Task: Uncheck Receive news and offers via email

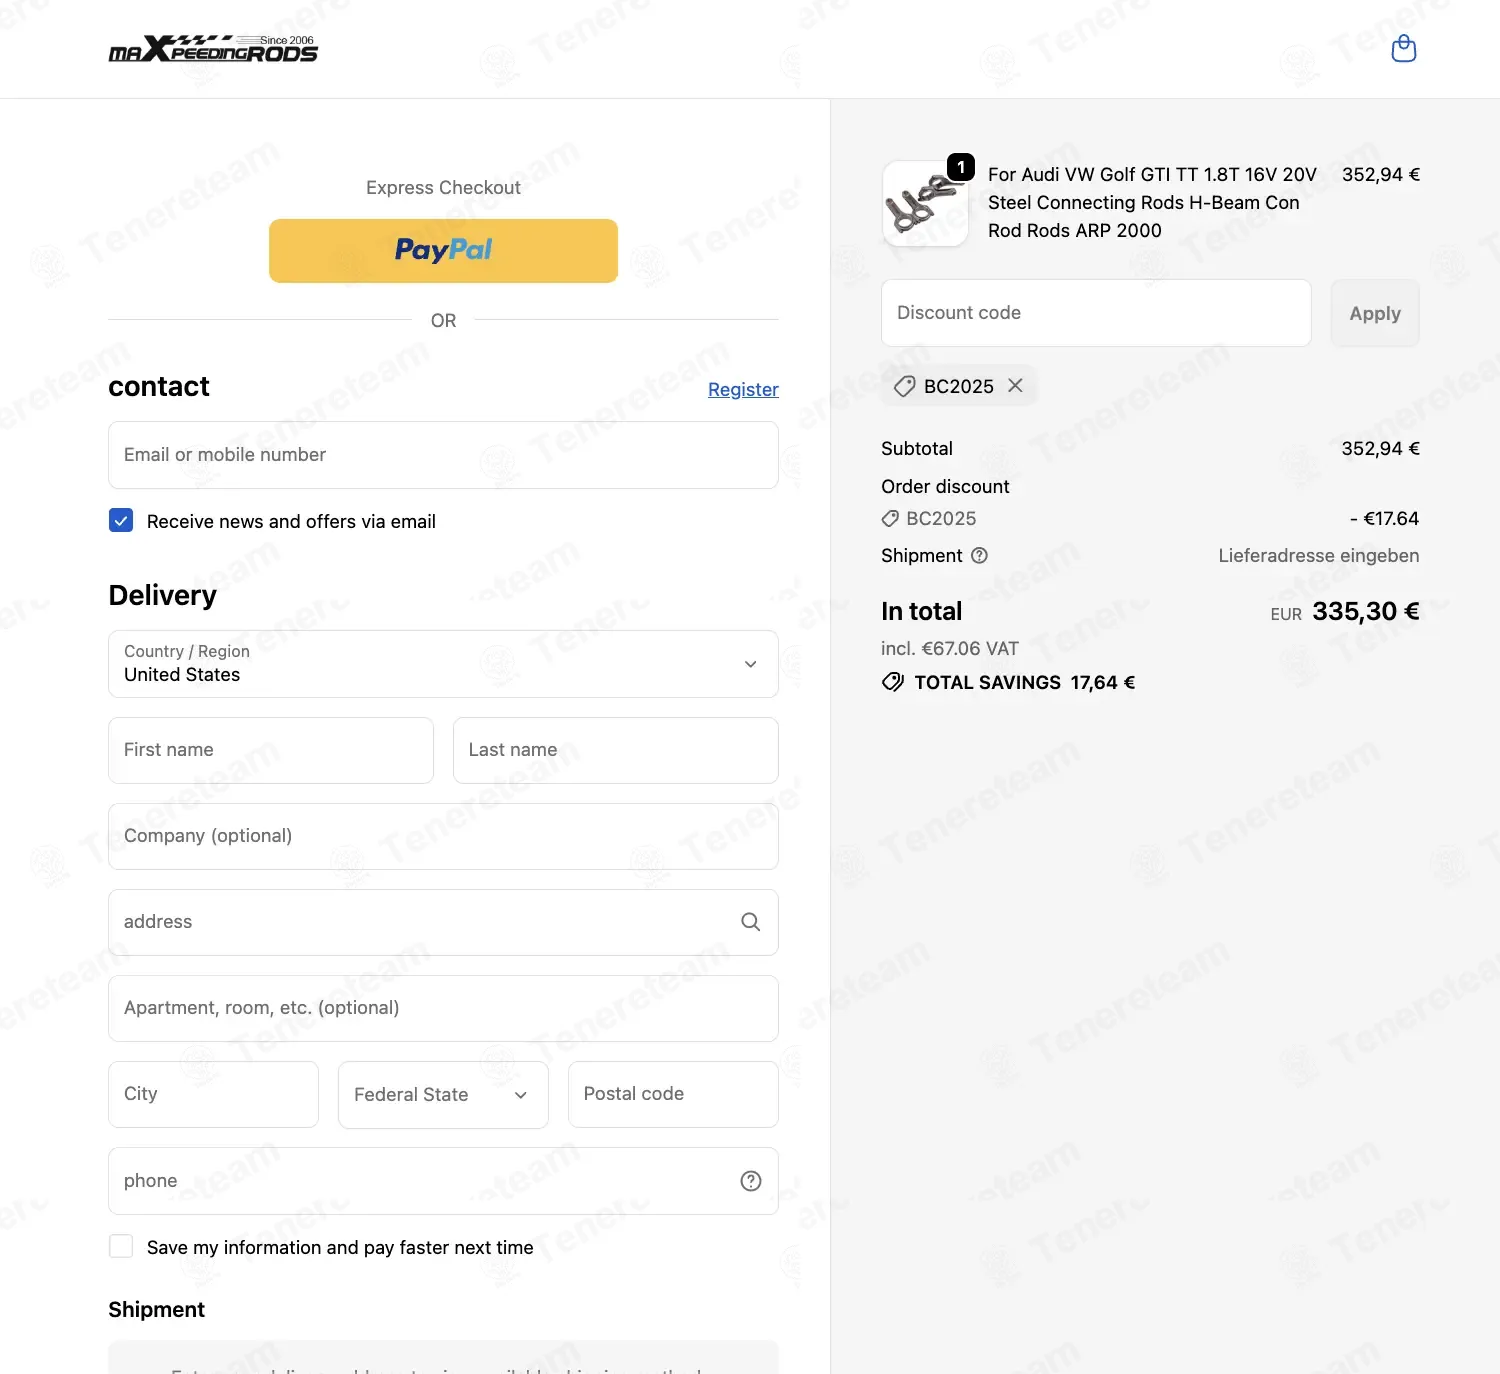Action: click(121, 521)
